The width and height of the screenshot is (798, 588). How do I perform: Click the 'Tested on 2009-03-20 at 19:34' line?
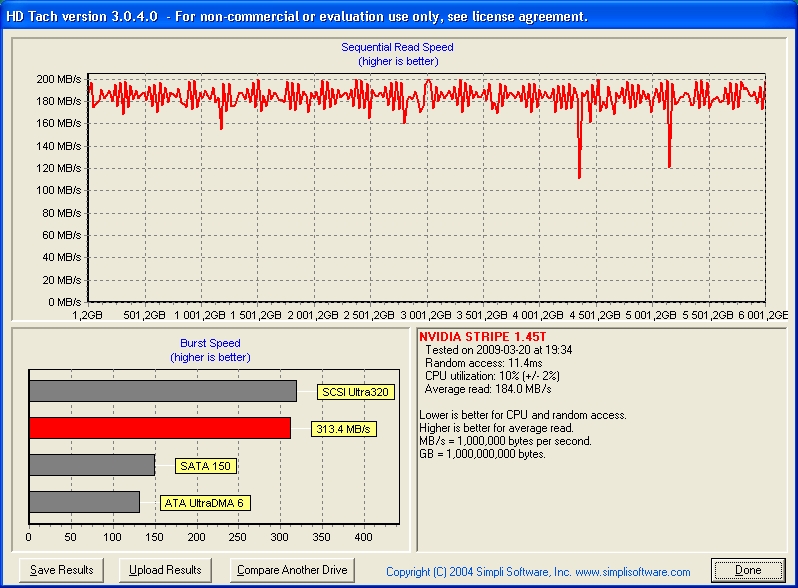click(x=498, y=350)
